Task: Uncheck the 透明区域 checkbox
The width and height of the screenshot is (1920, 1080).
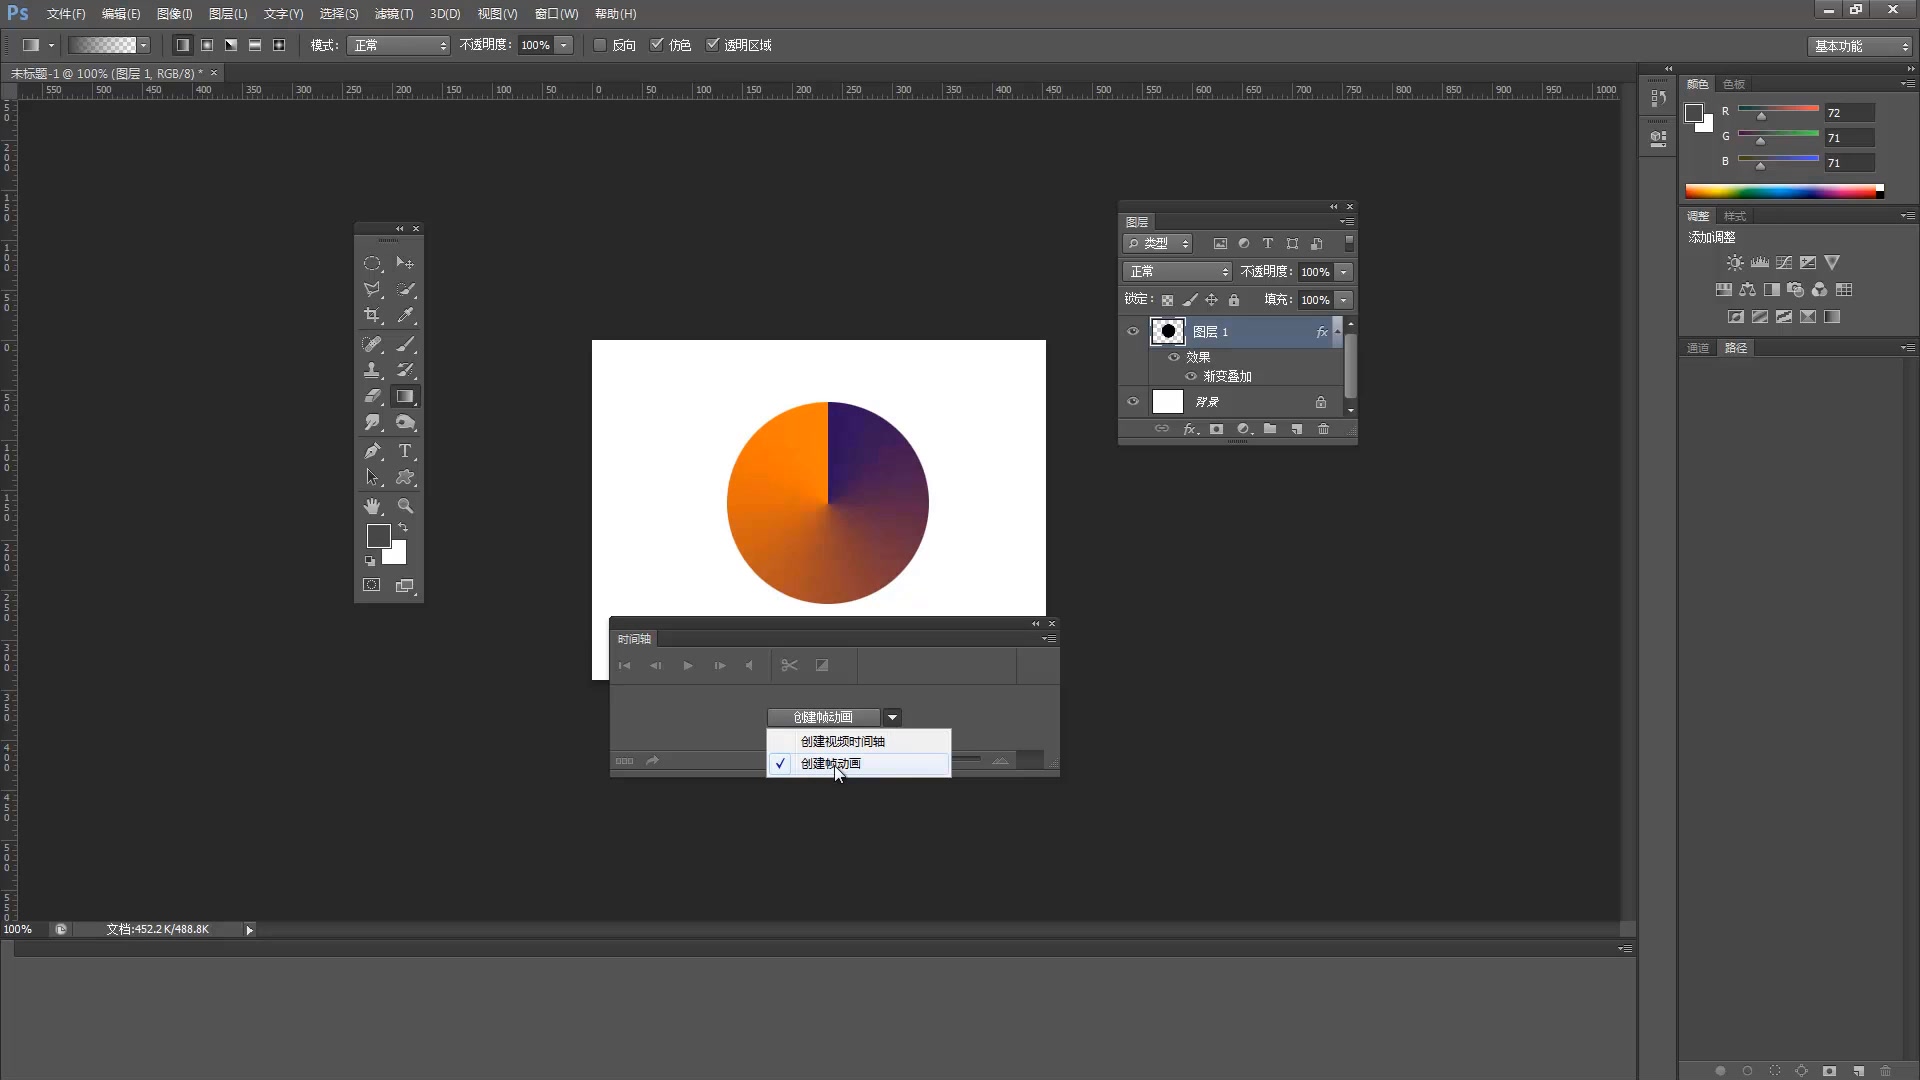Action: click(713, 45)
